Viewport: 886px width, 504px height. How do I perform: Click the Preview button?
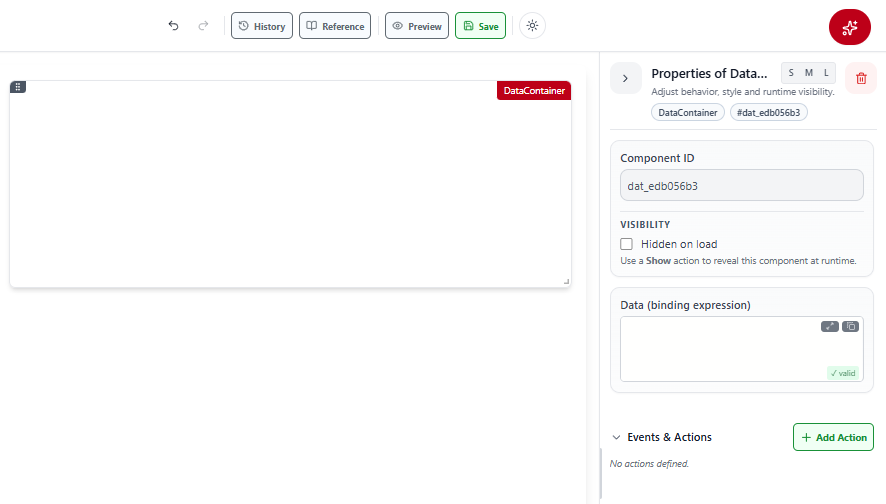(417, 26)
